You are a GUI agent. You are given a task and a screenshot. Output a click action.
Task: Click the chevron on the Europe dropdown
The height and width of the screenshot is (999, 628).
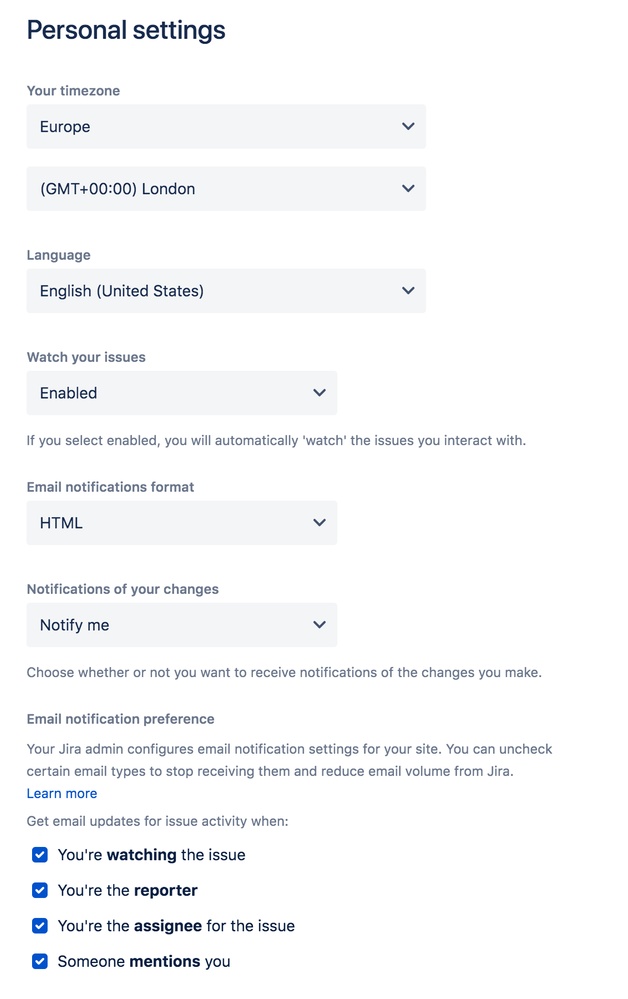[x=408, y=126]
